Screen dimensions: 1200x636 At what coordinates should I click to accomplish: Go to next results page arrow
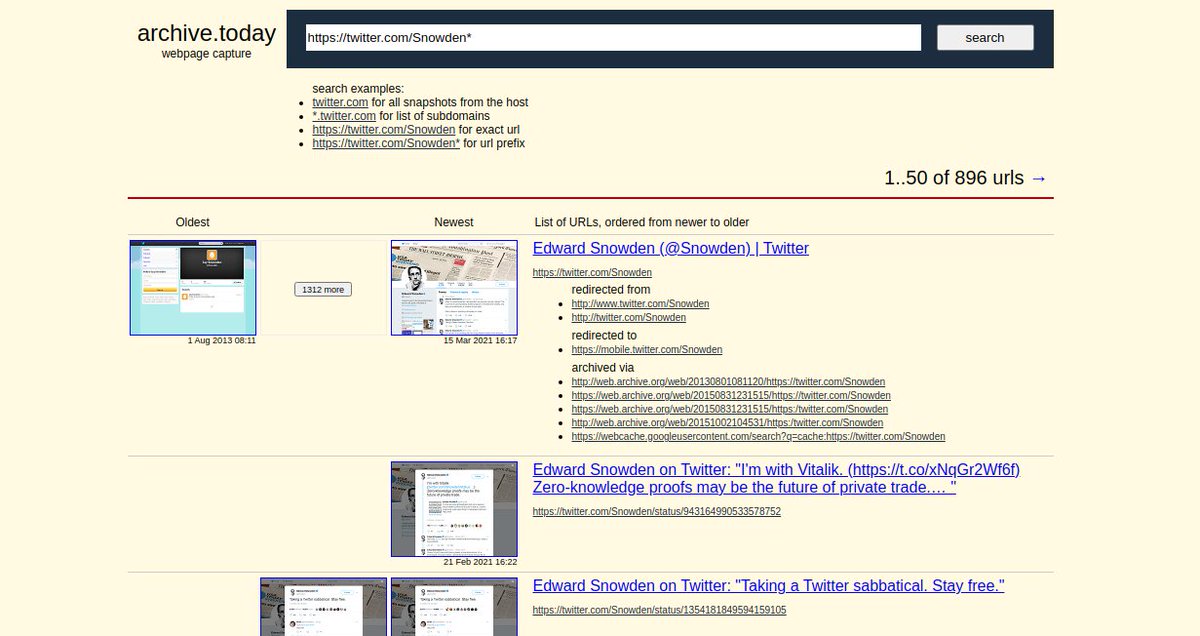(x=1039, y=178)
